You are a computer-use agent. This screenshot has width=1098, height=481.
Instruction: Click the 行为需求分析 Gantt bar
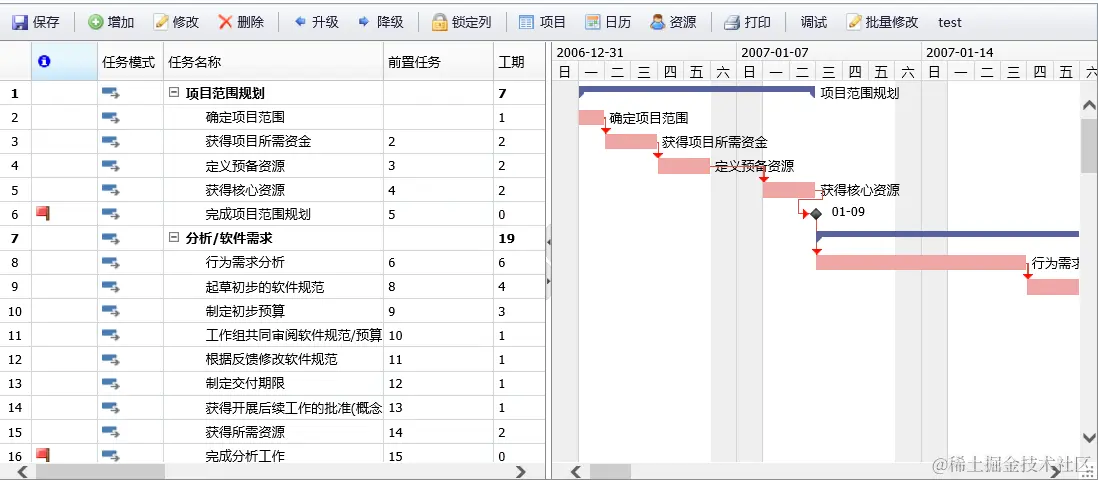coord(921,263)
